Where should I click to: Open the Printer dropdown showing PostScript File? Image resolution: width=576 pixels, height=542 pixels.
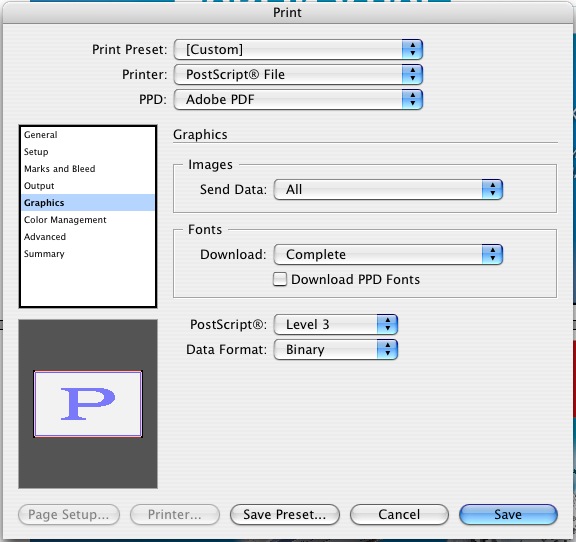tap(298, 74)
